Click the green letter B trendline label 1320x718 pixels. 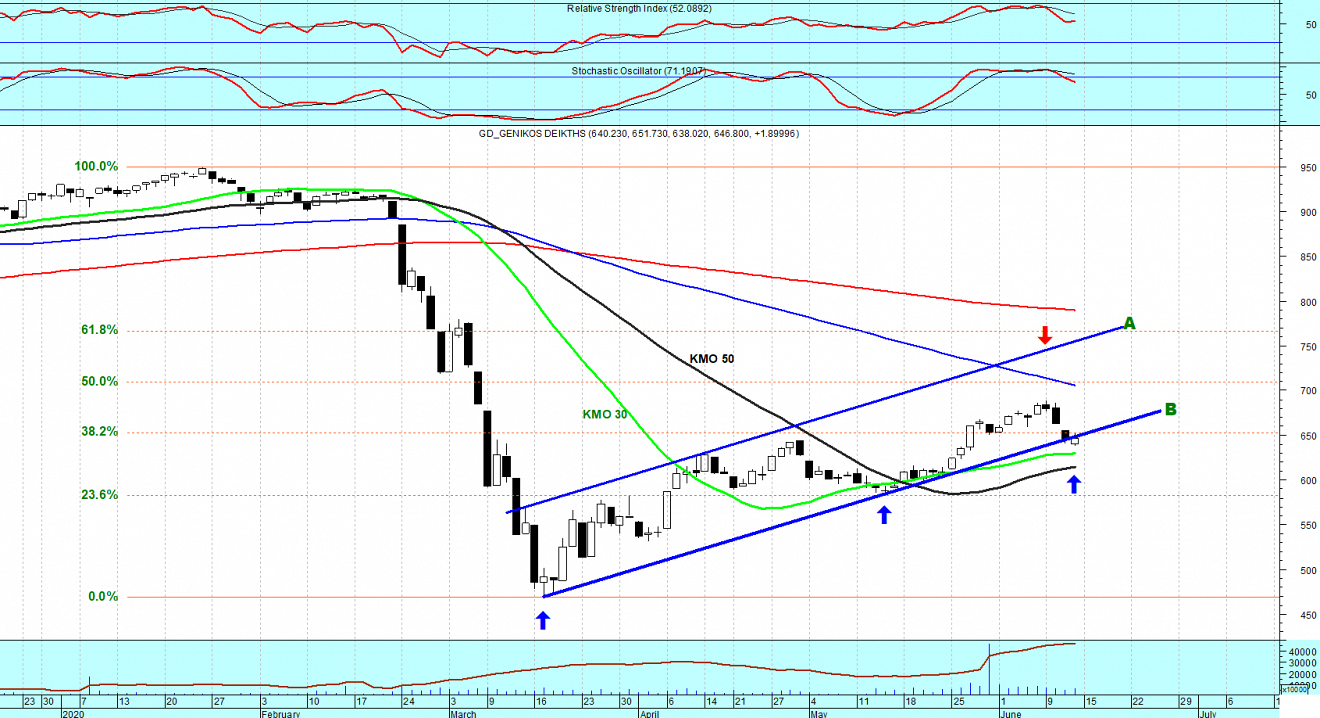point(1170,409)
